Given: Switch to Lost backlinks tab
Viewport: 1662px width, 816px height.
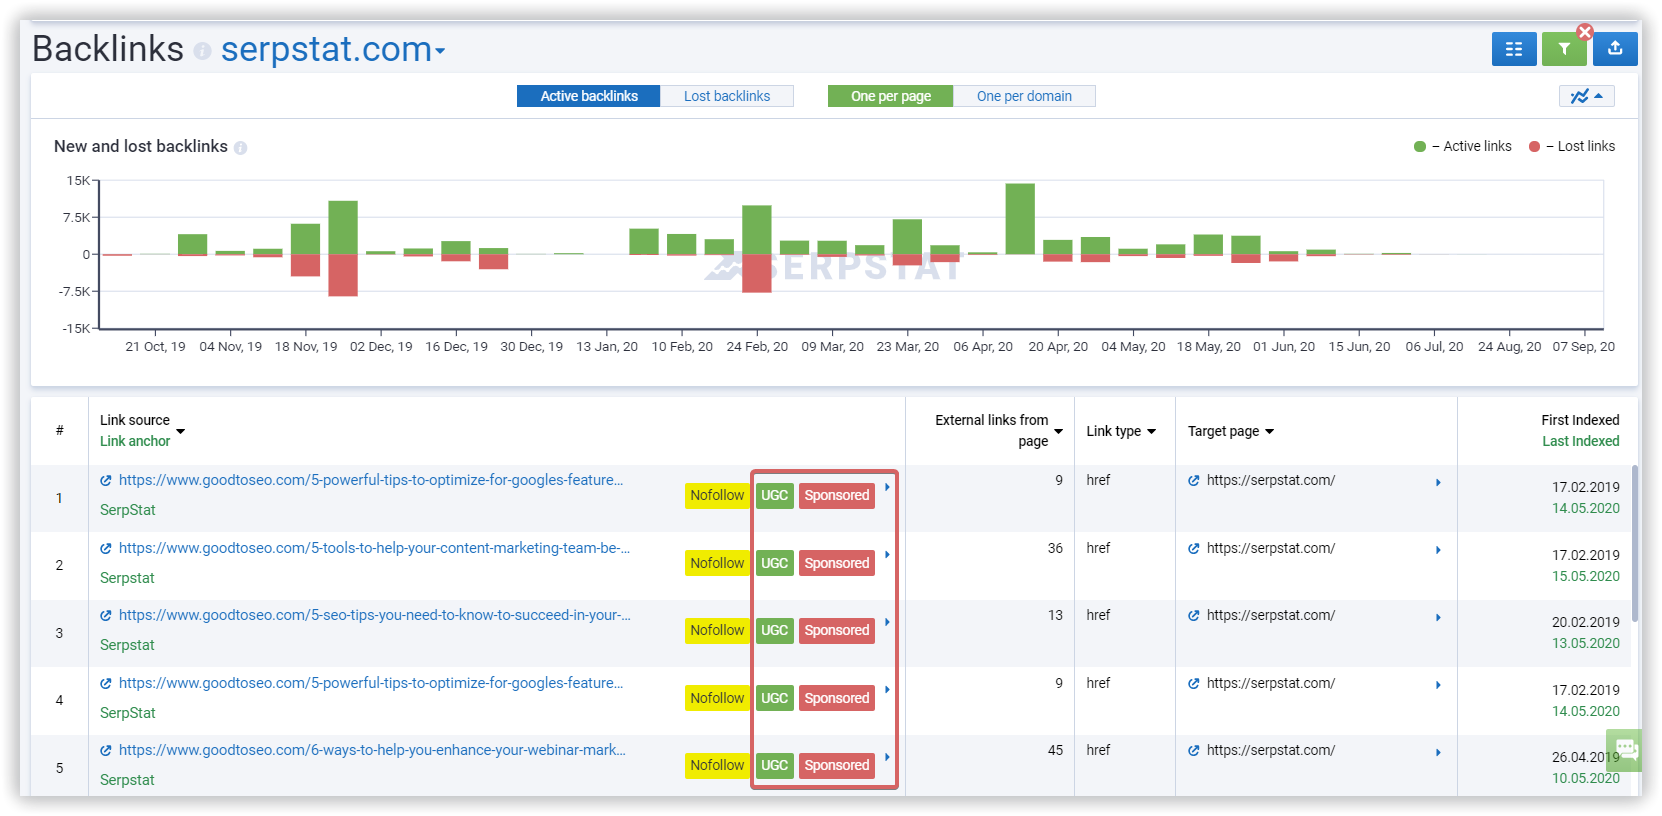Looking at the screenshot, I should (x=727, y=96).
